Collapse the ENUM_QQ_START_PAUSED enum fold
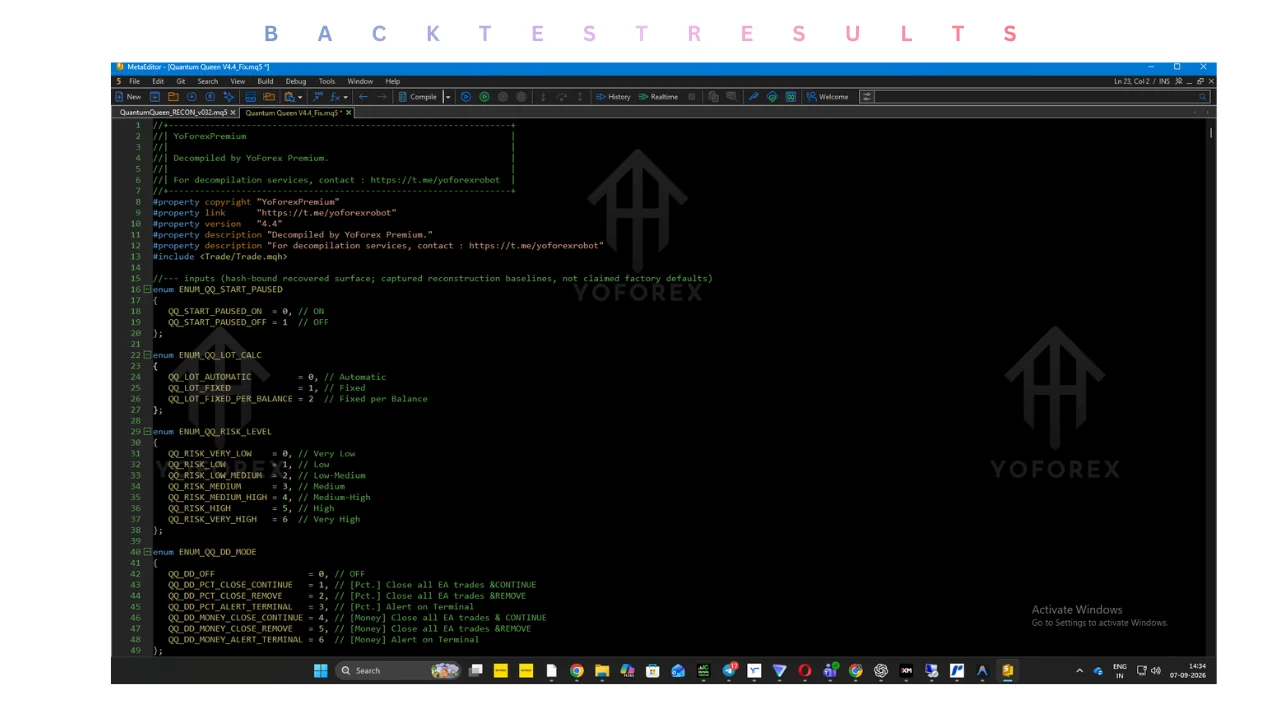The image size is (1280, 720). point(148,289)
